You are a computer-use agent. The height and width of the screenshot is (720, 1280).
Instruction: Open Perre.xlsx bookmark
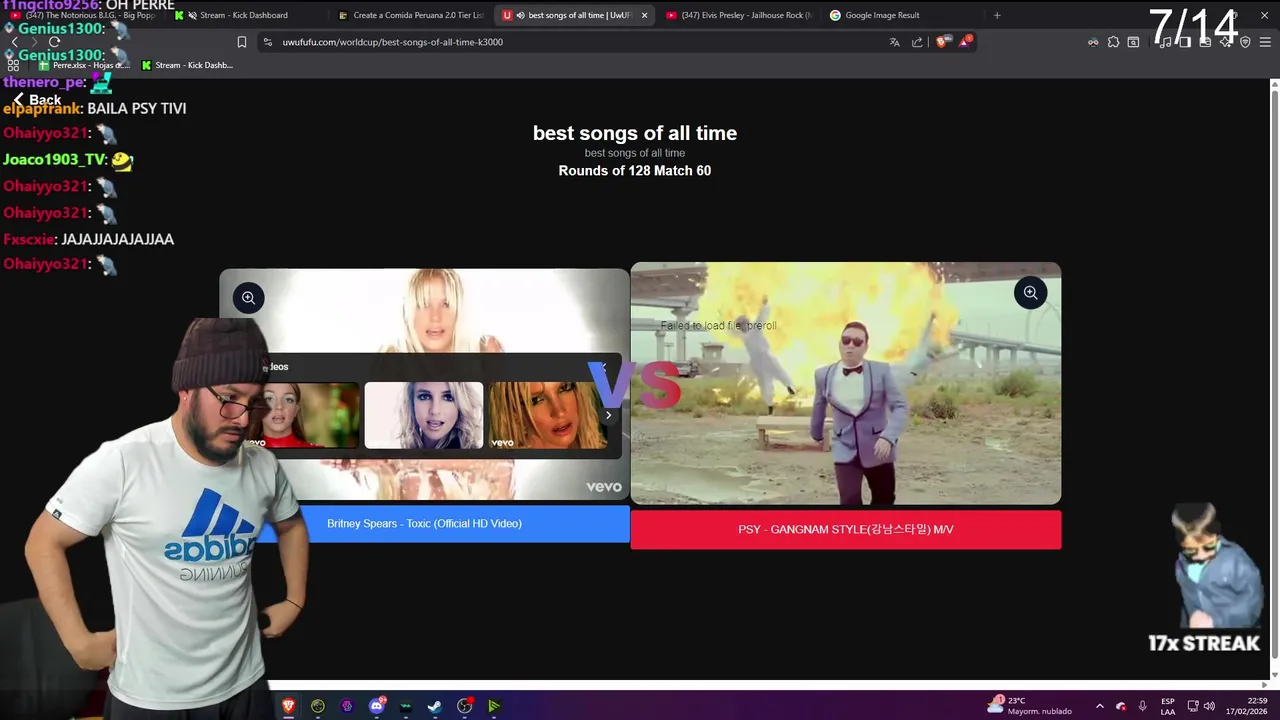click(x=84, y=65)
